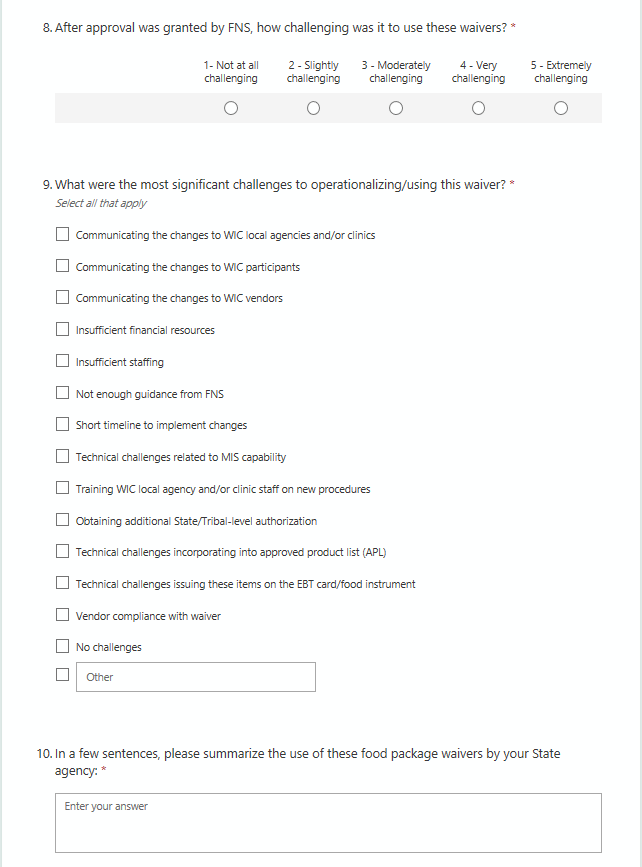Image resolution: width=642 pixels, height=867 pixels.
Task: Enable 'Technical challenges related to MIS capability'
Action: [62, 457]
